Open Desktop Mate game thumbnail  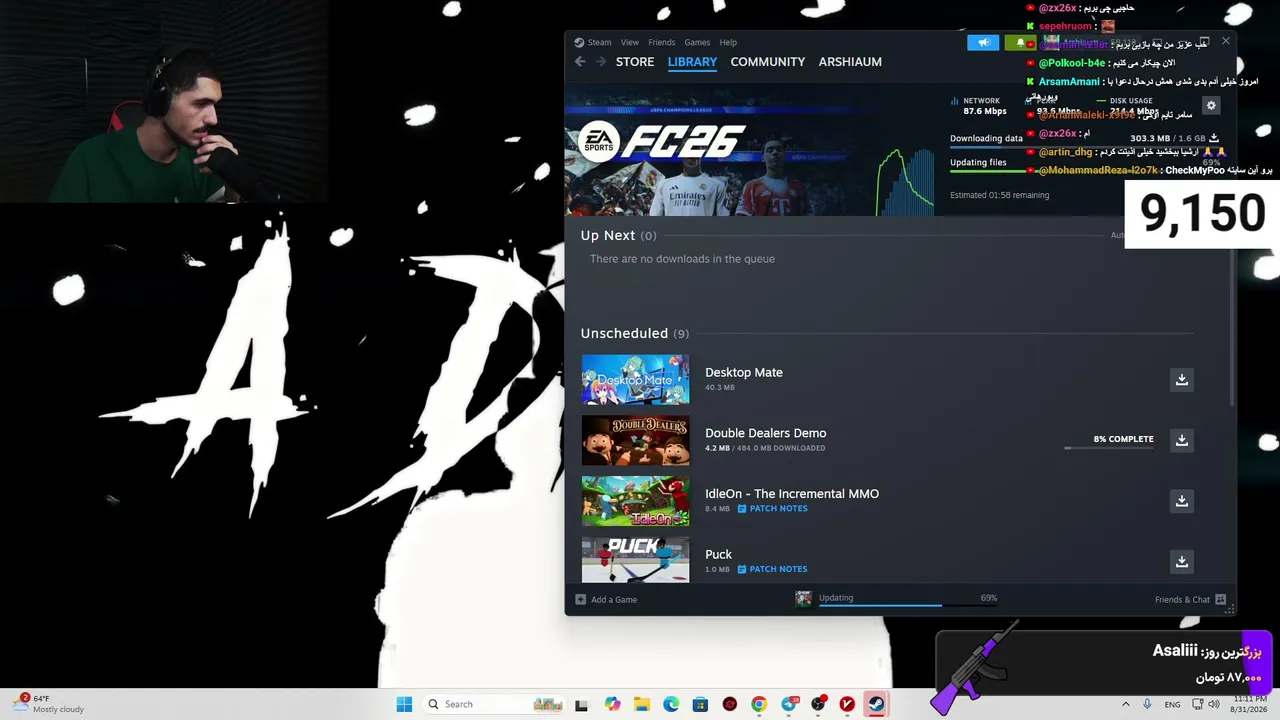click(x=635, y=380)
